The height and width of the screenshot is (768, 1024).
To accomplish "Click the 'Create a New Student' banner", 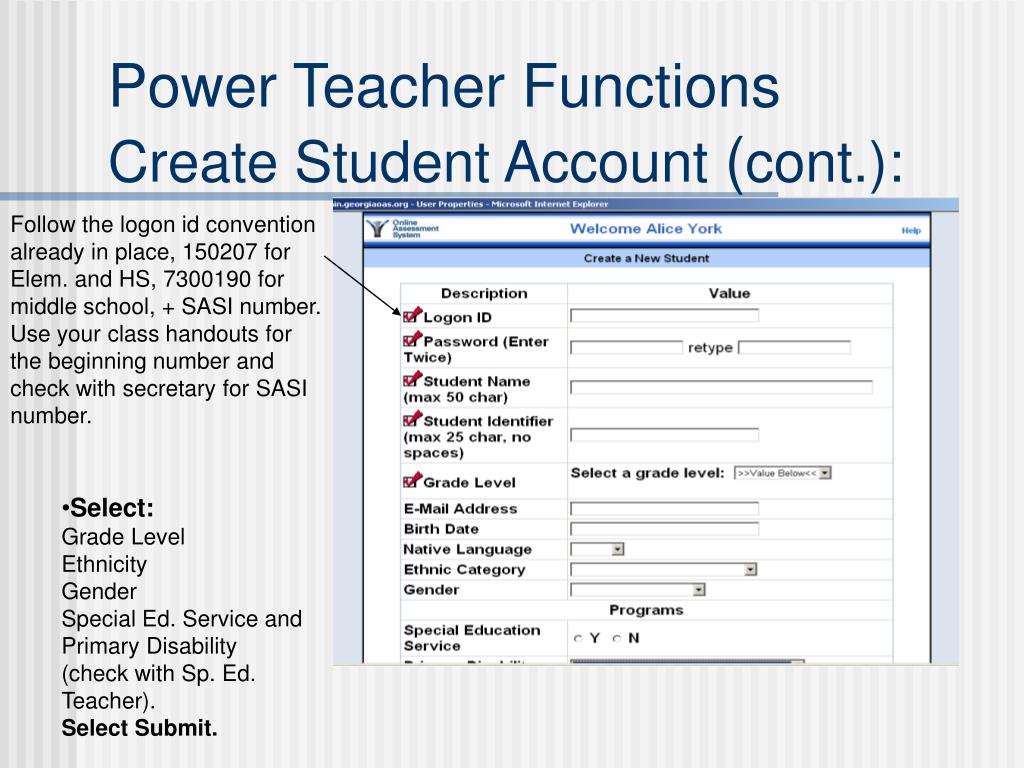I will (x=647, y=258).
